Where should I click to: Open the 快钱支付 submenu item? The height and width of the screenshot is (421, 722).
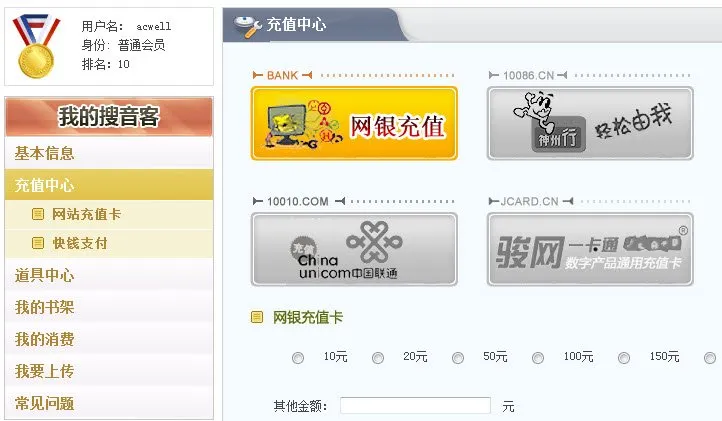click(109, 243)
